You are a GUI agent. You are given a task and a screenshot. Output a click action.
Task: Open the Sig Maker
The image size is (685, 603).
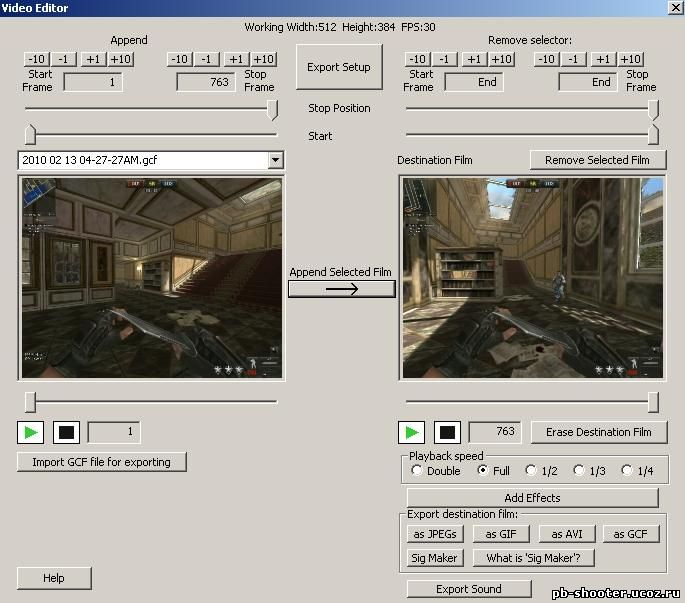pyautogui.click(x=435, y=558)
